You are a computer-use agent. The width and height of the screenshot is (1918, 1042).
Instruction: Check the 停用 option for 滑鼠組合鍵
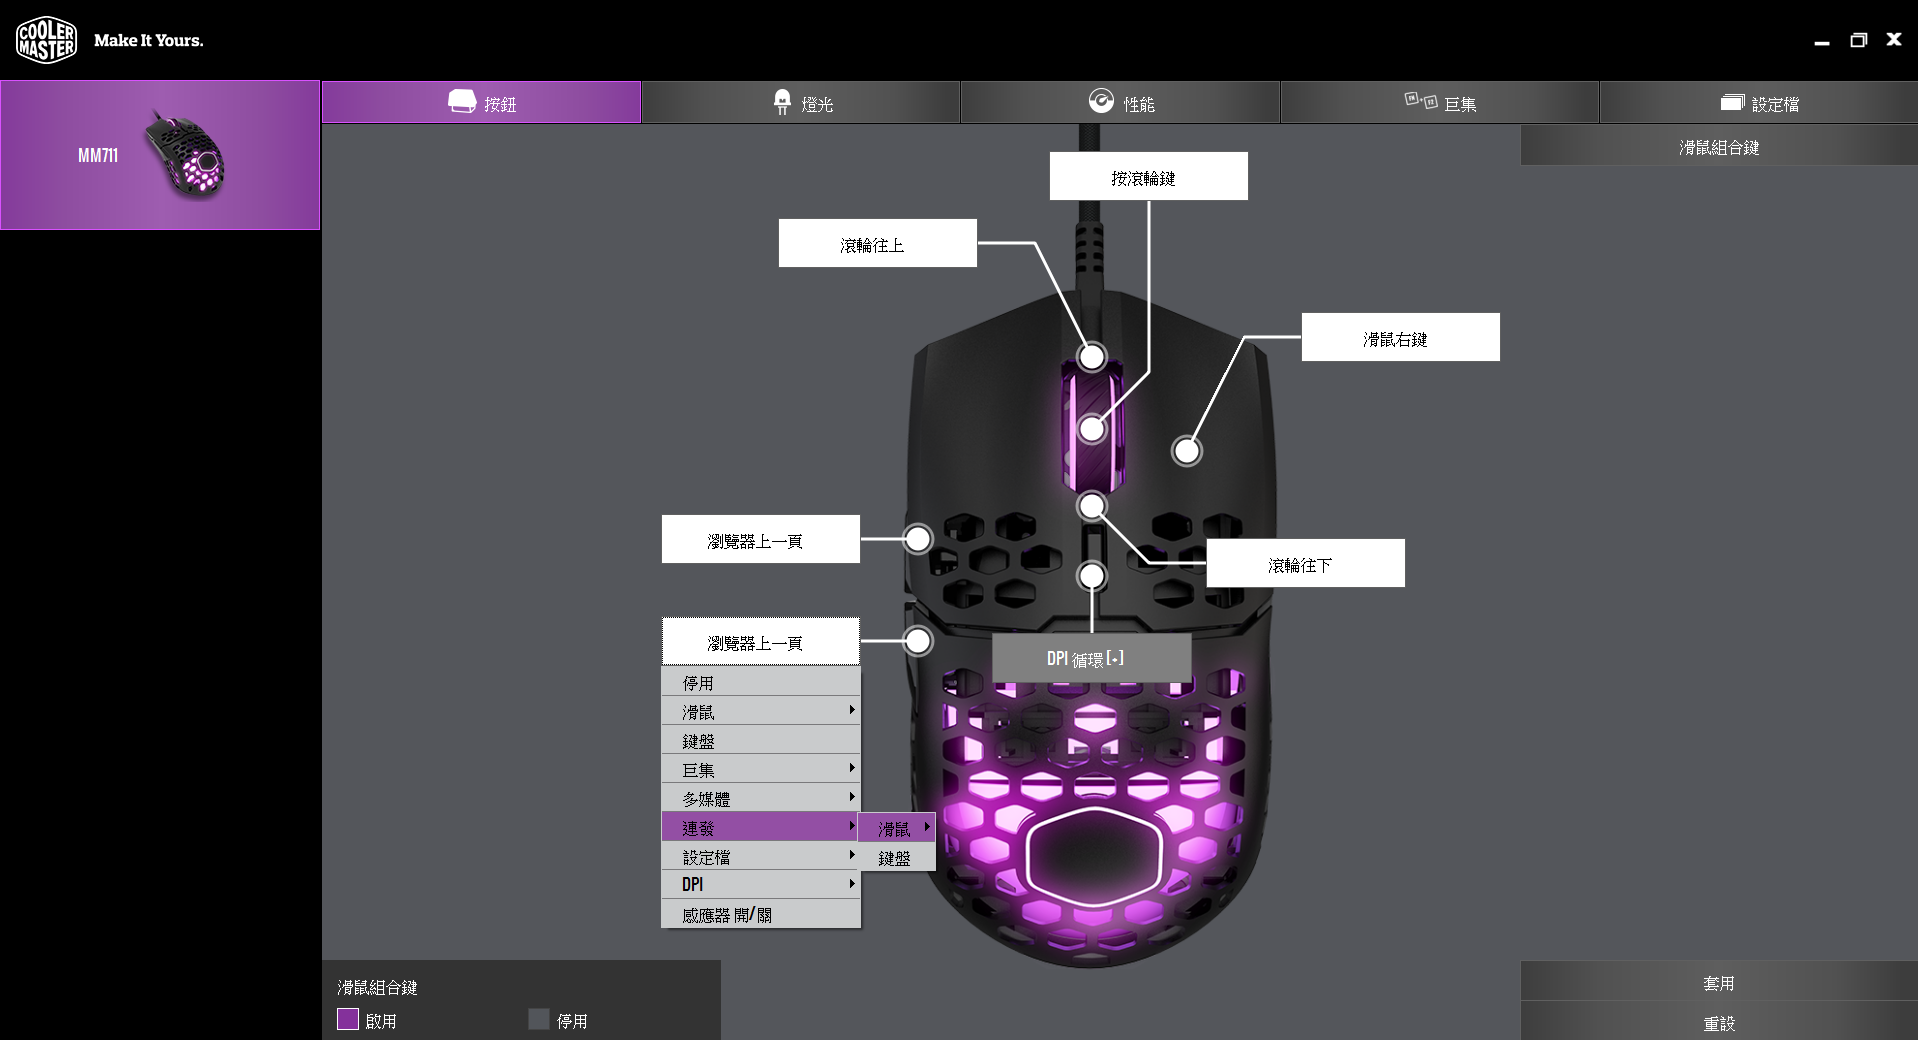coord(539,1019)
